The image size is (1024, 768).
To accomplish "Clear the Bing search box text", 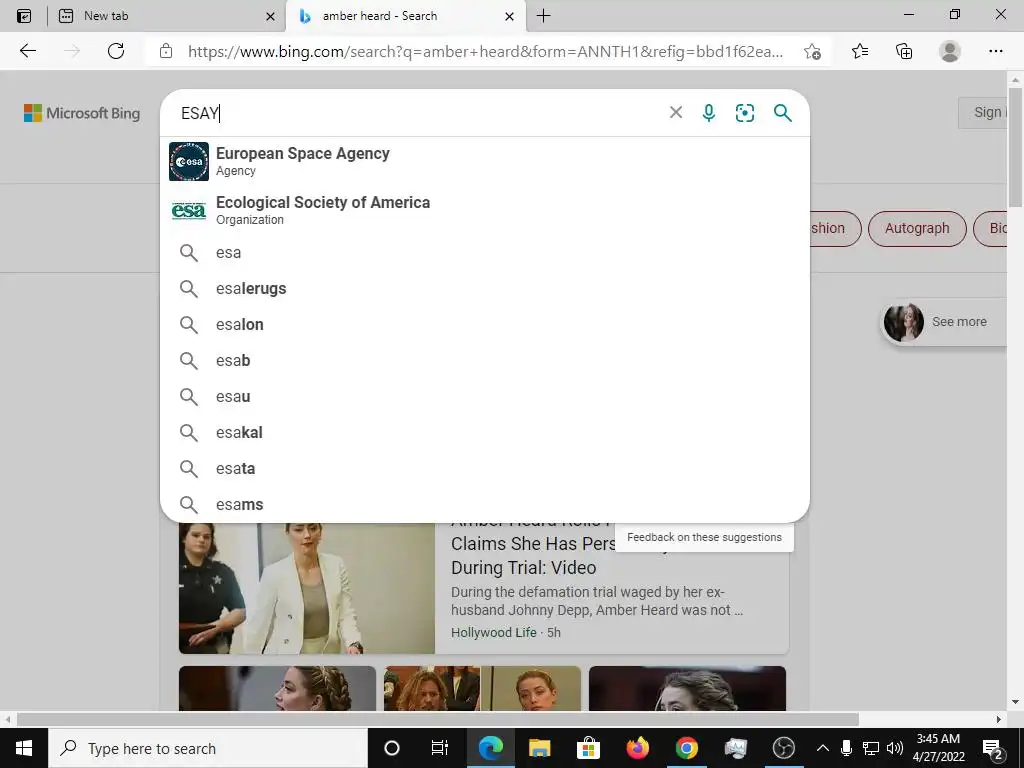I will [x=676, y=113].
